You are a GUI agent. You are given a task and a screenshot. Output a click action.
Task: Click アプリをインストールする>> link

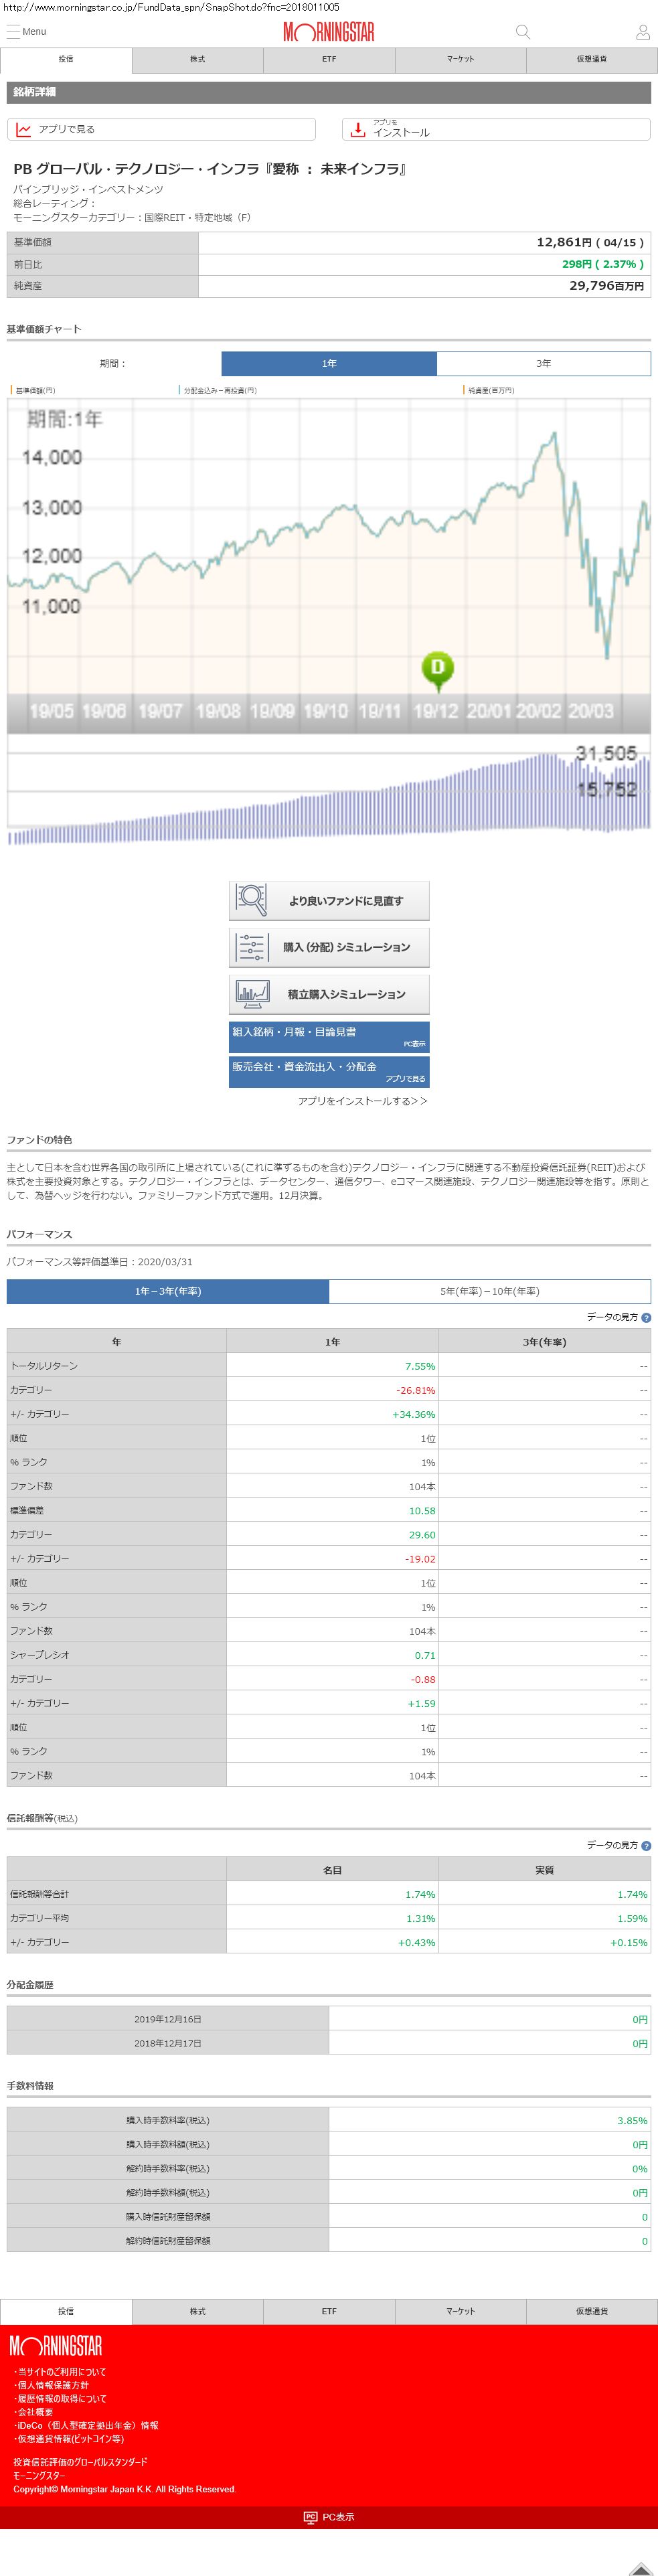(x=362, y=1101)
